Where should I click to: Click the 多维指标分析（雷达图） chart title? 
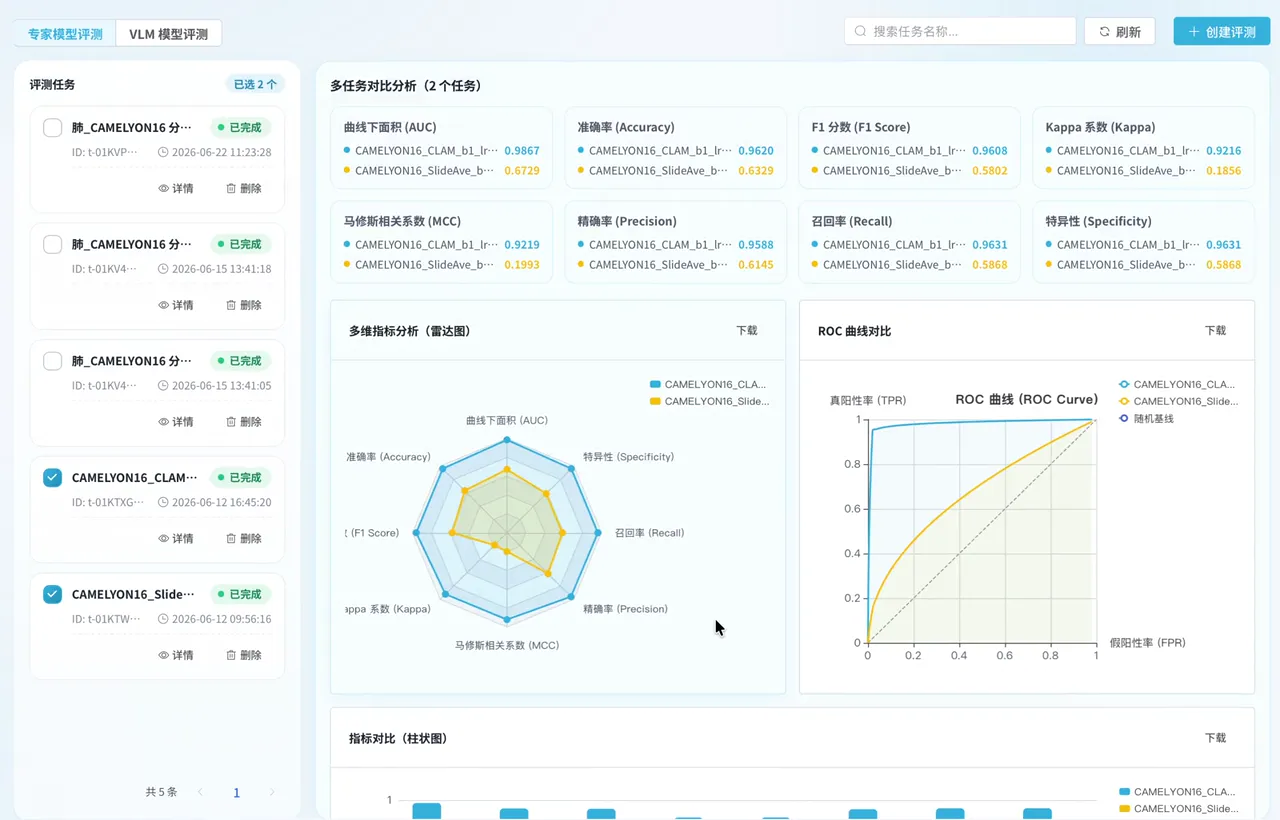[409, 331]
